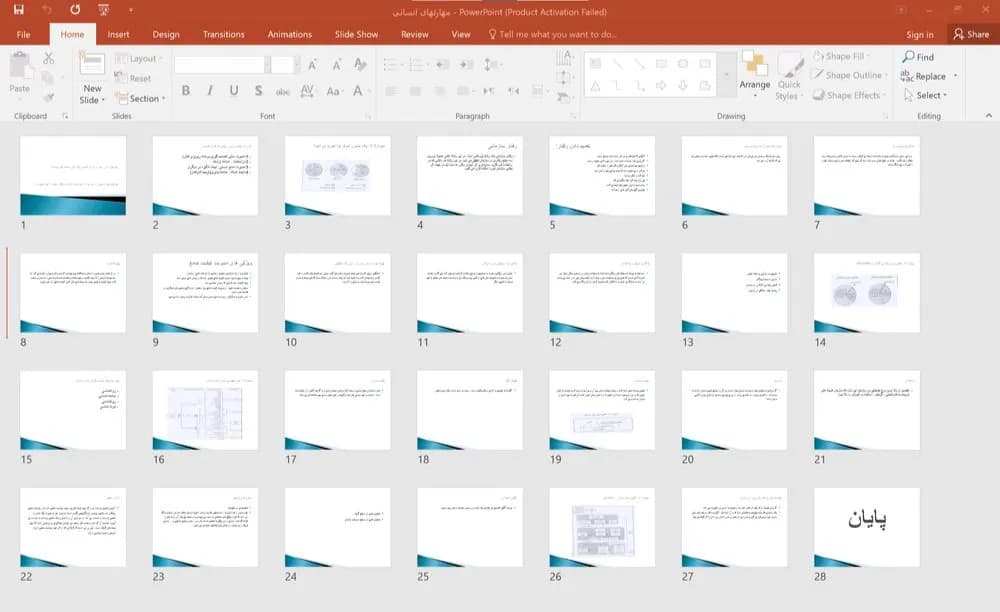Open the Slide Show tab
This screenshot has width=1000, height=612.
[357, 34]
